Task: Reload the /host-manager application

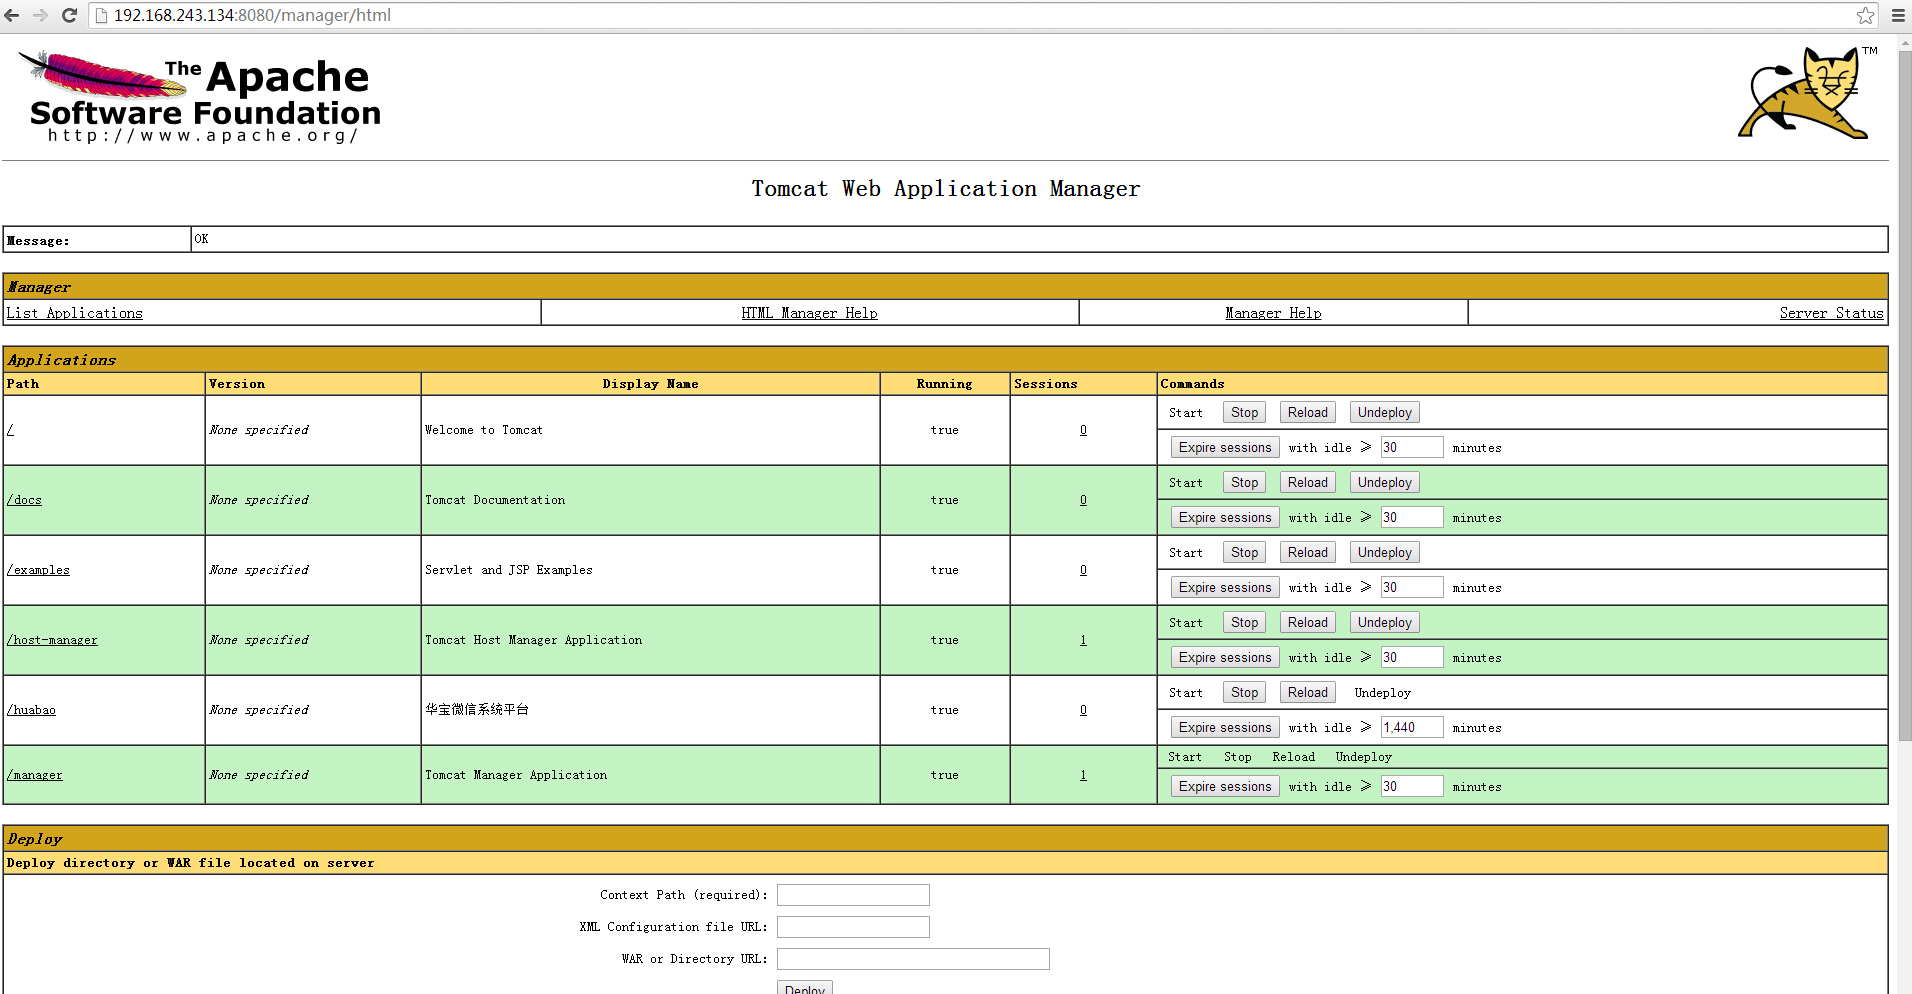Action: [1307, 622]
